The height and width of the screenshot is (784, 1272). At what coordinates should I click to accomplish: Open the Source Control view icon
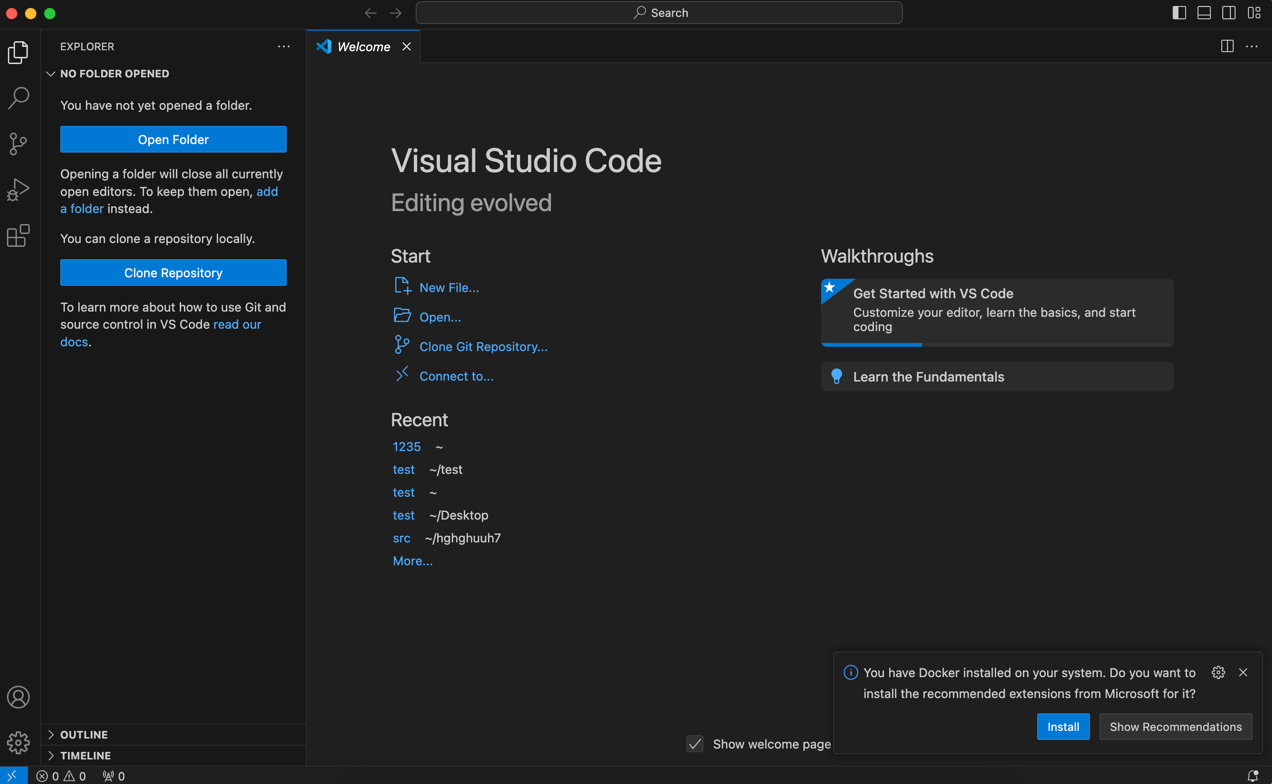(x=18, y=144)
